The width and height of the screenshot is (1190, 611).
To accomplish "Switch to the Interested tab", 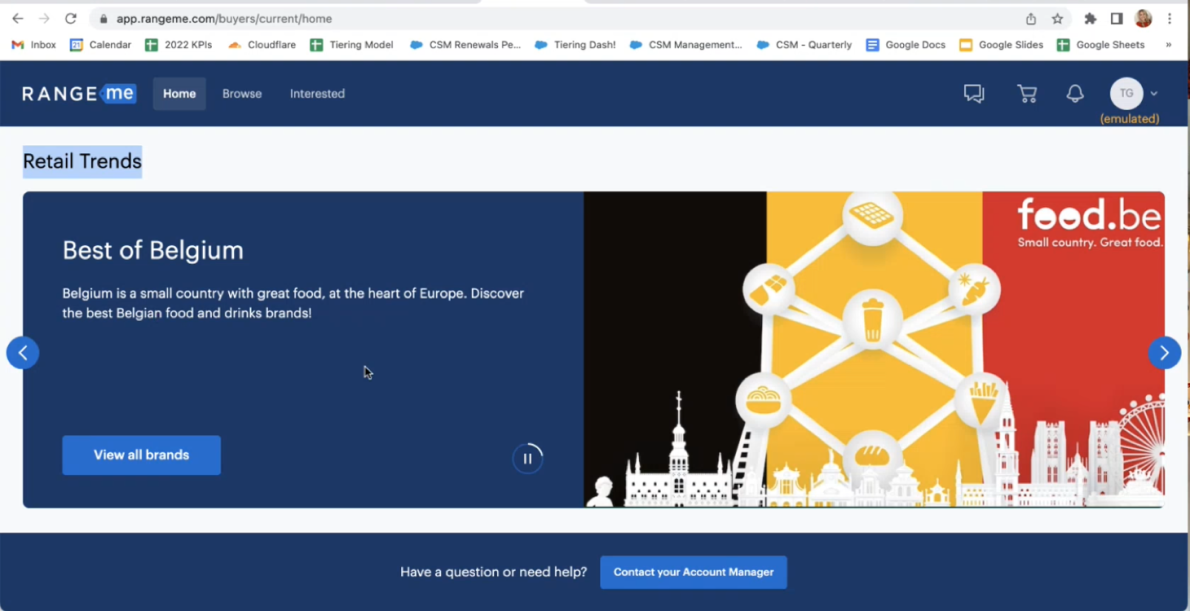I will click(317, 94).
